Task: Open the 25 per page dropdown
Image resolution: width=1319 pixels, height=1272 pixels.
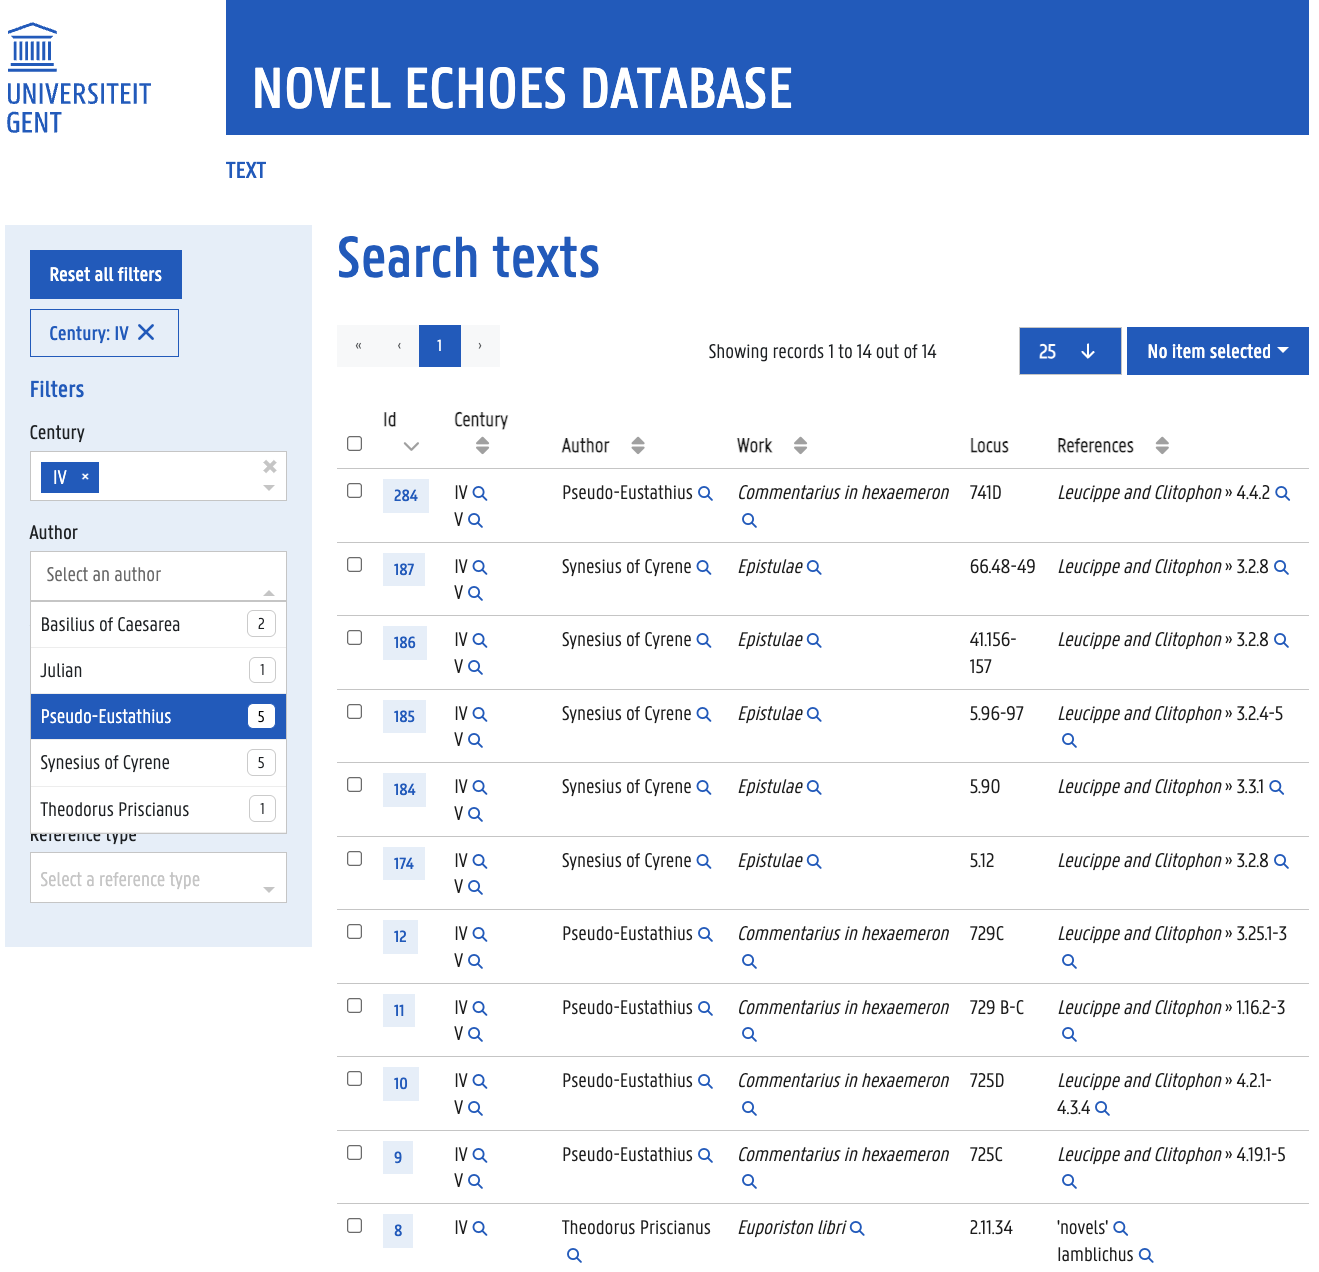Action: pos(1069,351)
